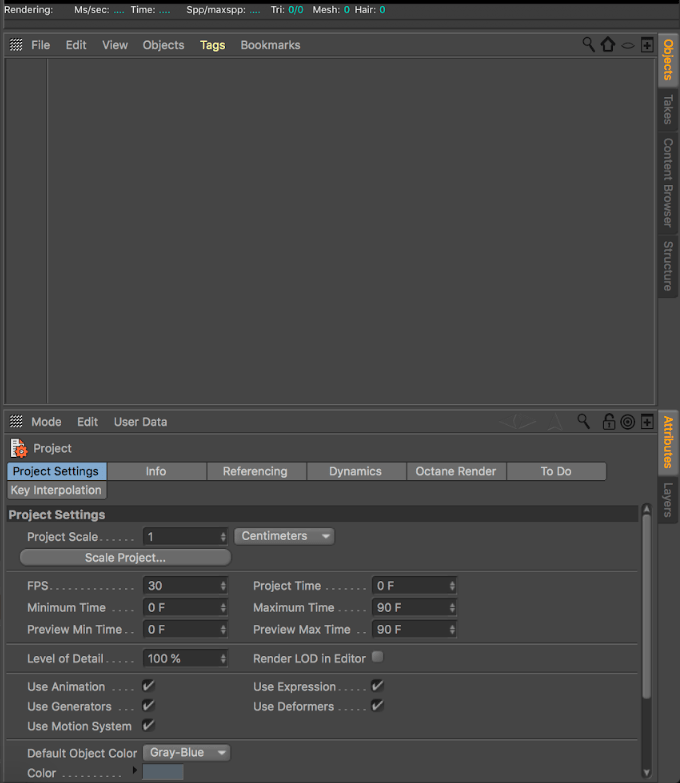Click the eye icon in Object Manager
Image resolution: width=680 pixels, height=783 pixels.
pyautogui.click(x=627, y=45)
